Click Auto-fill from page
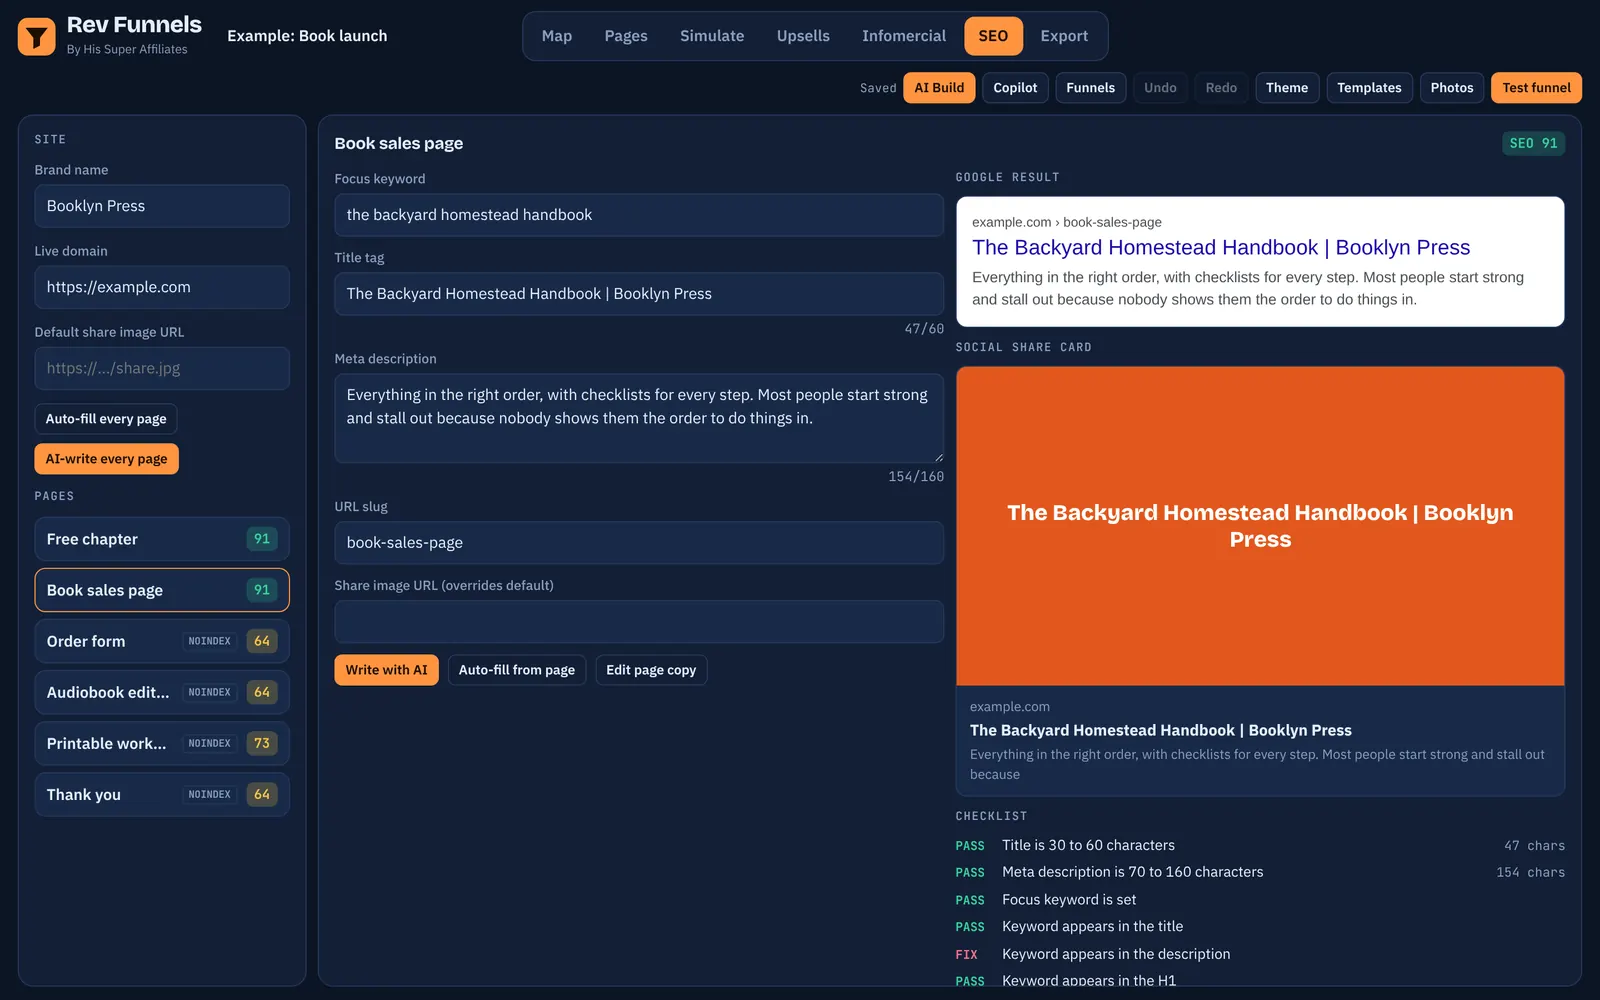The width and height of the screenshot is (1600, 1000). point(517,670)
